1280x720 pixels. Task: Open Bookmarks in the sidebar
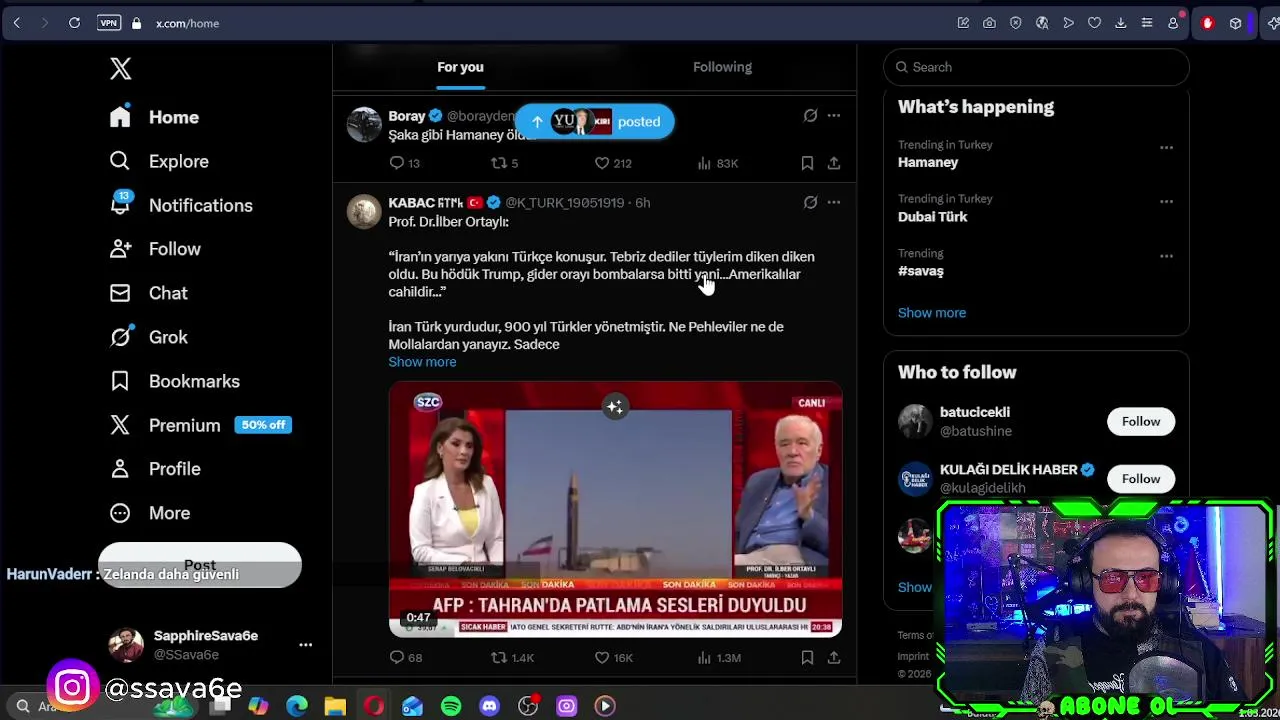click(x=175, y=381)
